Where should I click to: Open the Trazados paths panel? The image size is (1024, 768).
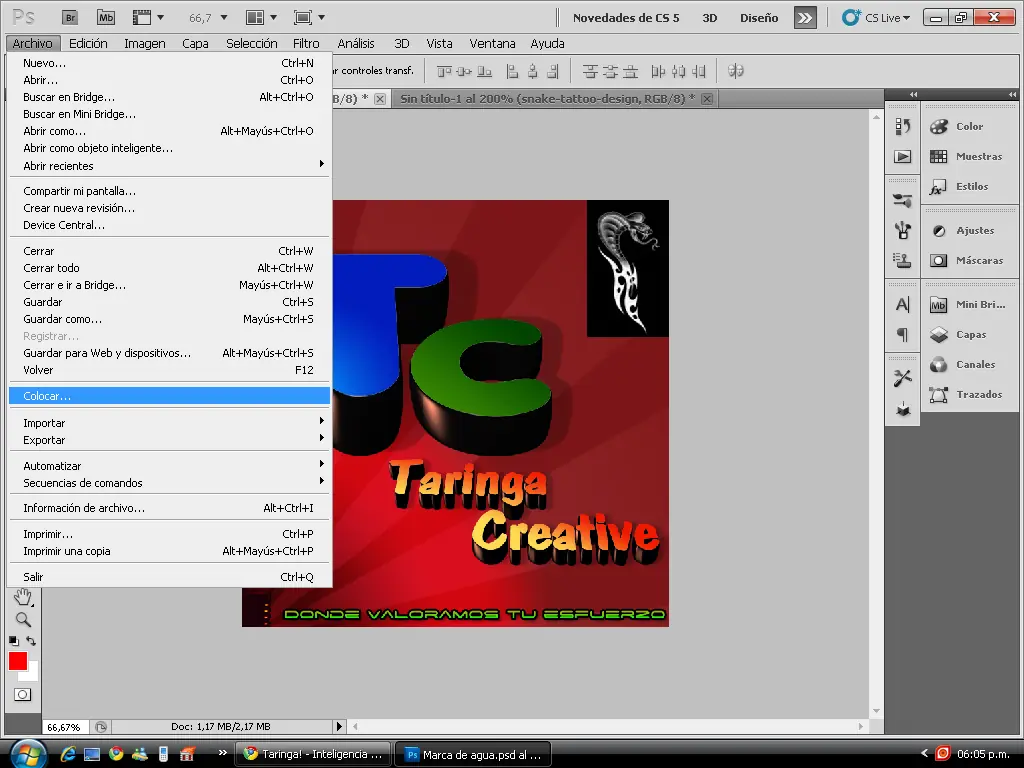(970, 394)
